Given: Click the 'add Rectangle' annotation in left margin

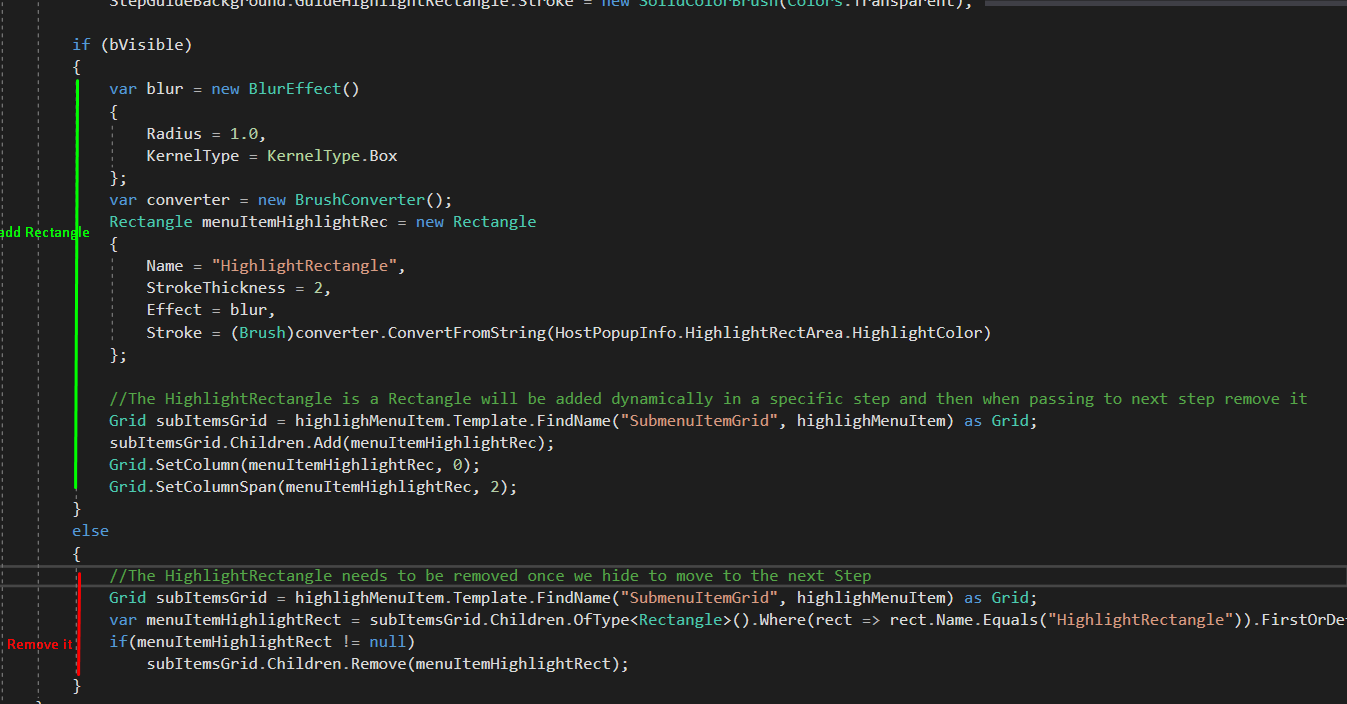Looking at the screenshot, I should tap(45, 232).
